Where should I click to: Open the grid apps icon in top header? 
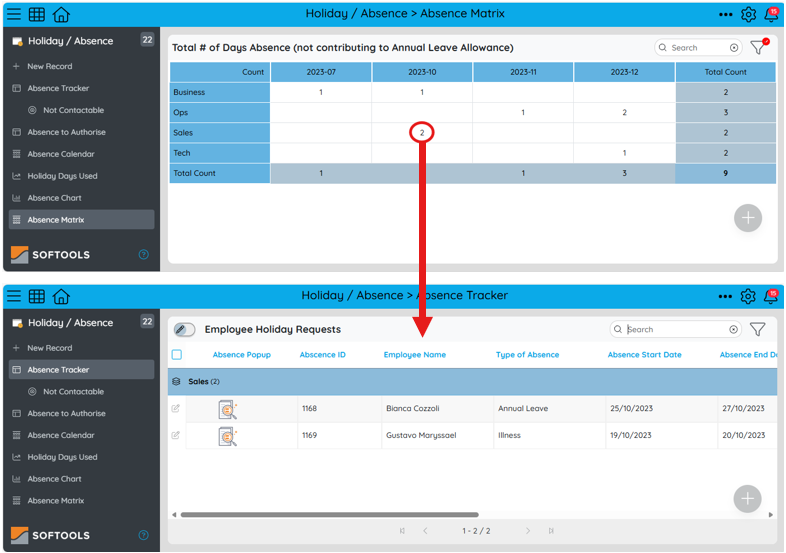[x=37, y=14]
